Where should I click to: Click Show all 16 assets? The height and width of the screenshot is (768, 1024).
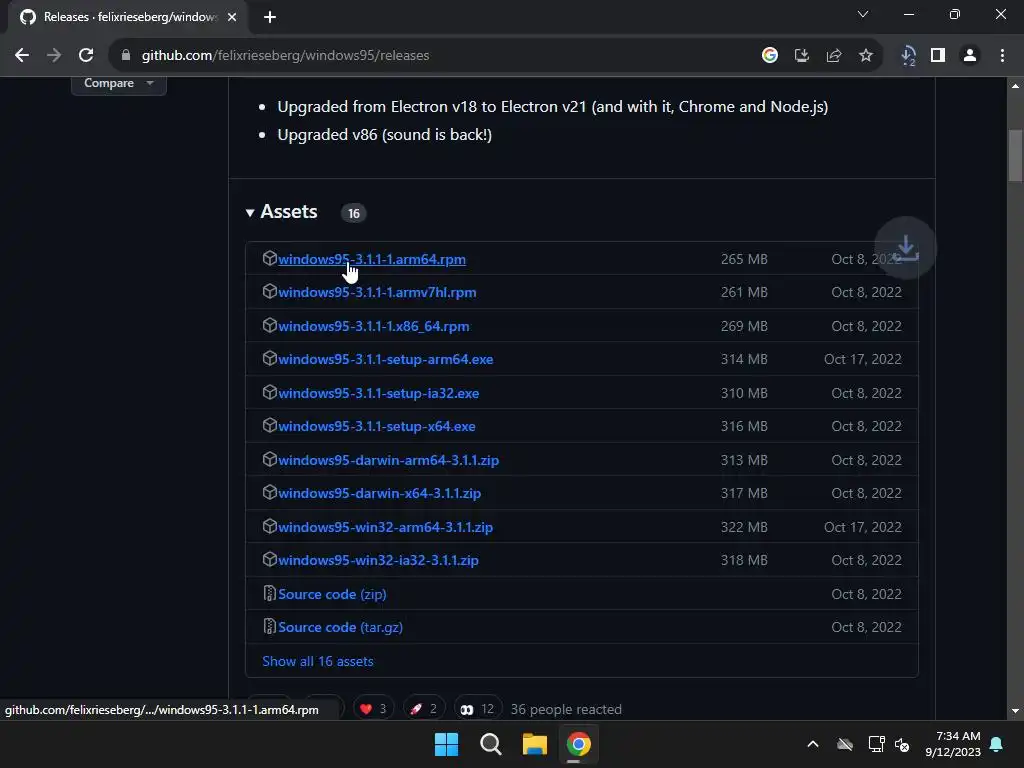[317, 661]
